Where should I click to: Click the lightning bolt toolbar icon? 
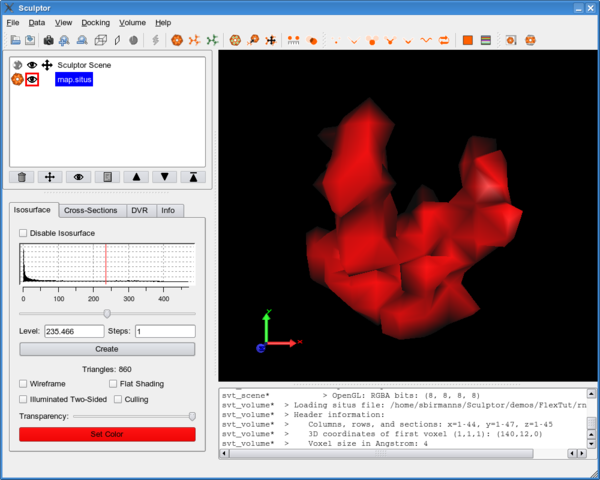155,40
